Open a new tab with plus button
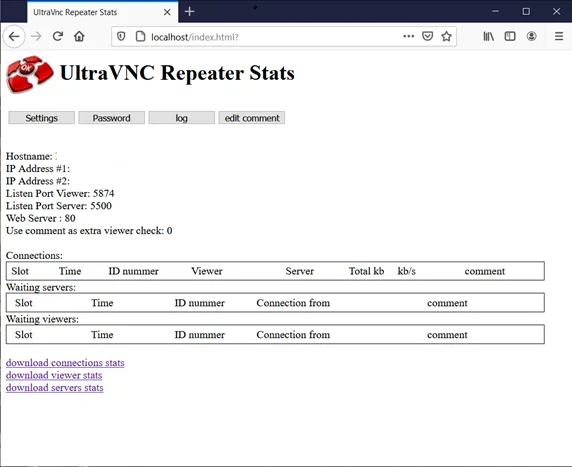Viewport: 572px width, 467px height. point(189,12)
